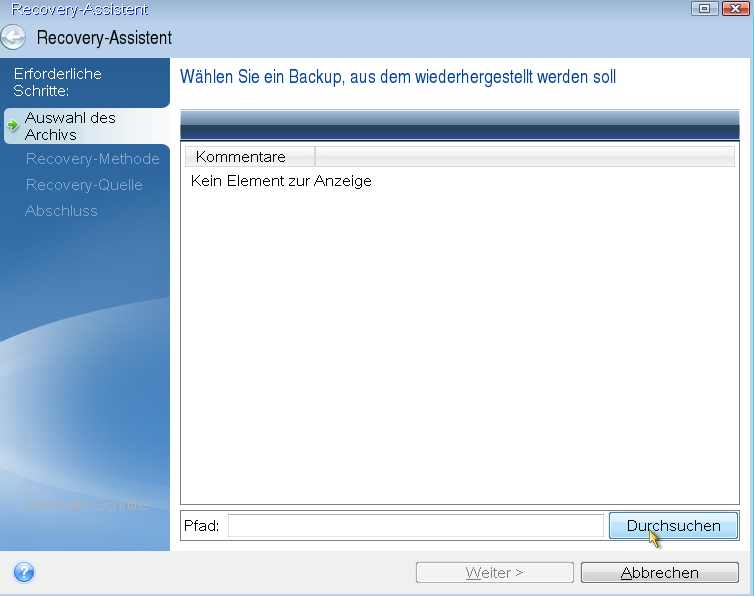Viewport: 754px width, 596px height.
Task: Click the green arrow beside Auswahl des Archivs
Action: (13, 125)
